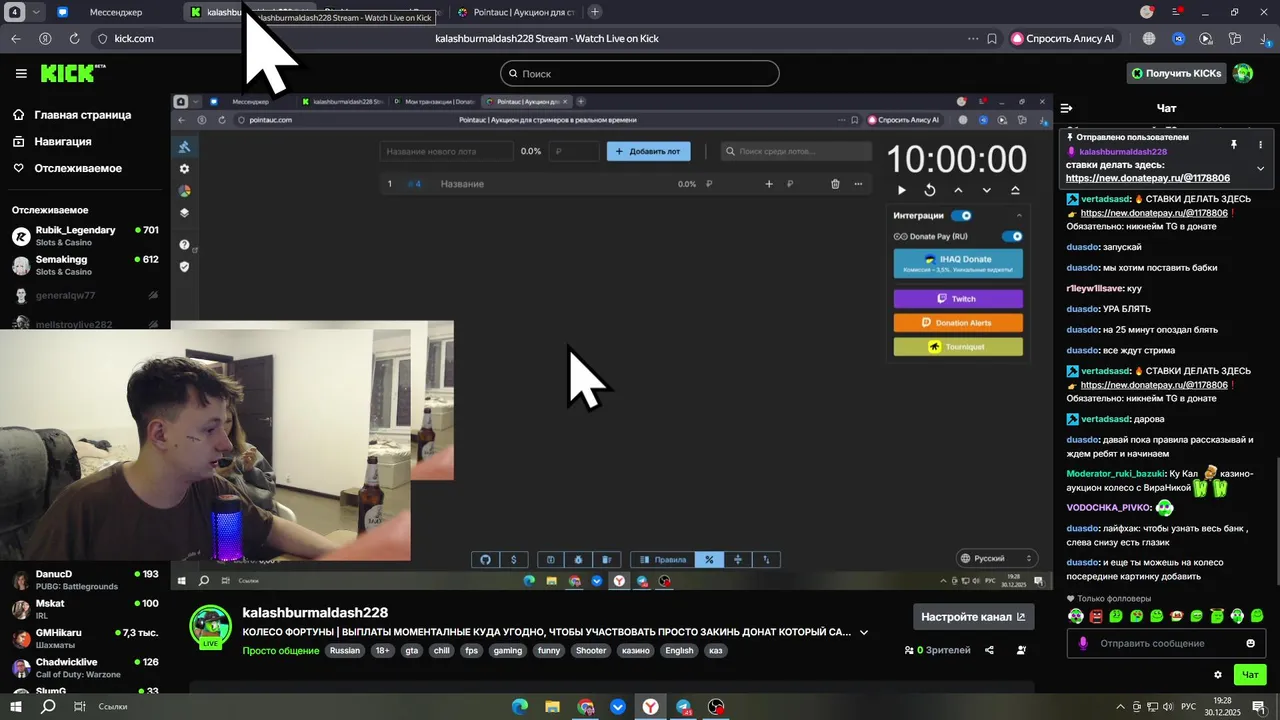Click the kick.com address bar

click(134, 39)
